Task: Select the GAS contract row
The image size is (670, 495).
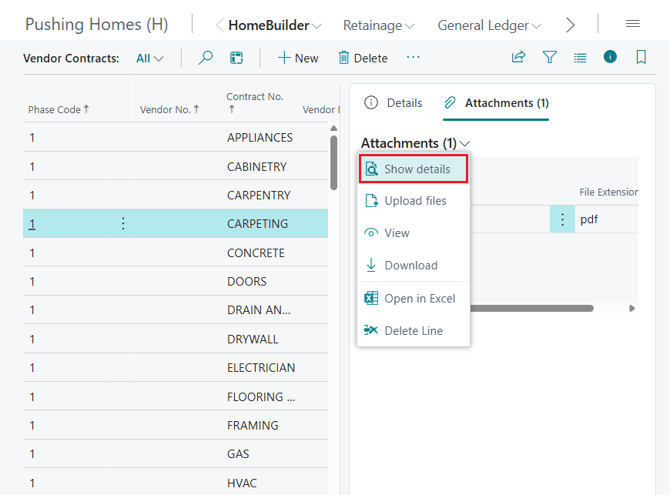Action: [x=175, y=454]
